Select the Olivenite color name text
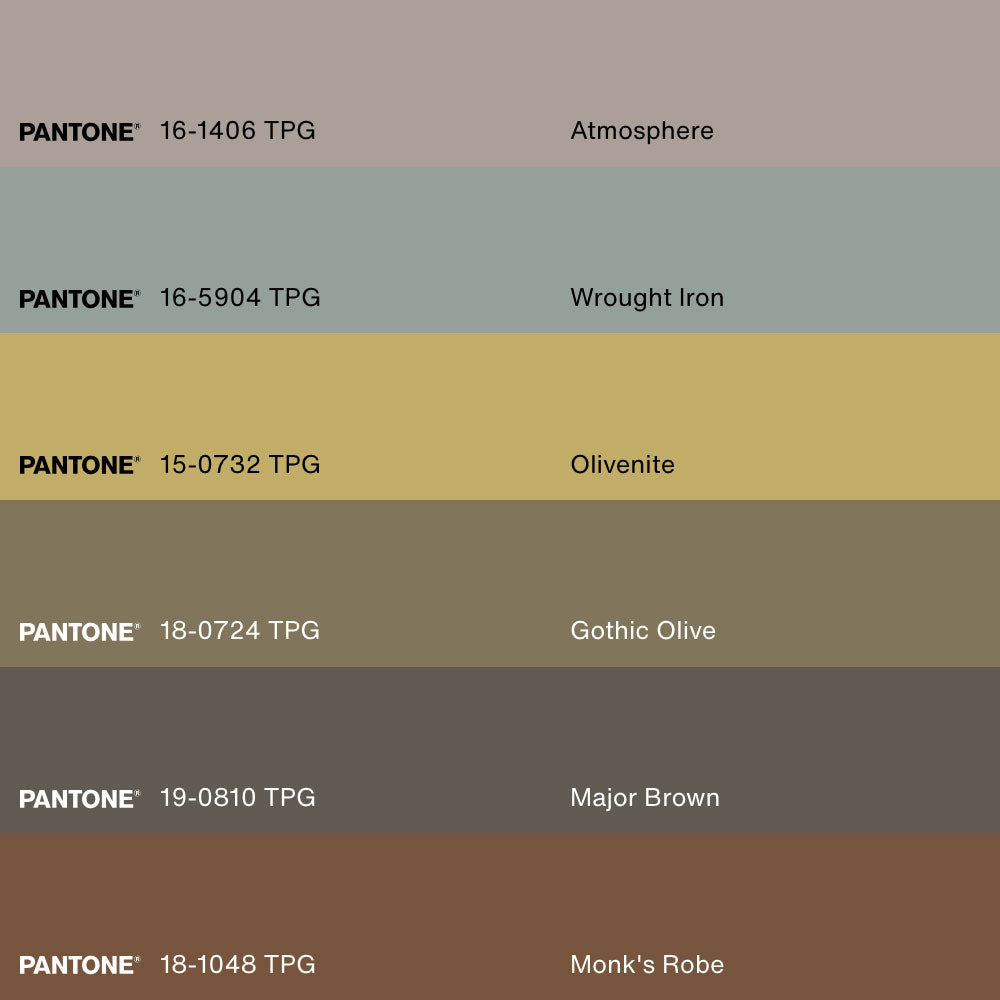This screenshot has width=1000, height=1000. tap(622, 465)
